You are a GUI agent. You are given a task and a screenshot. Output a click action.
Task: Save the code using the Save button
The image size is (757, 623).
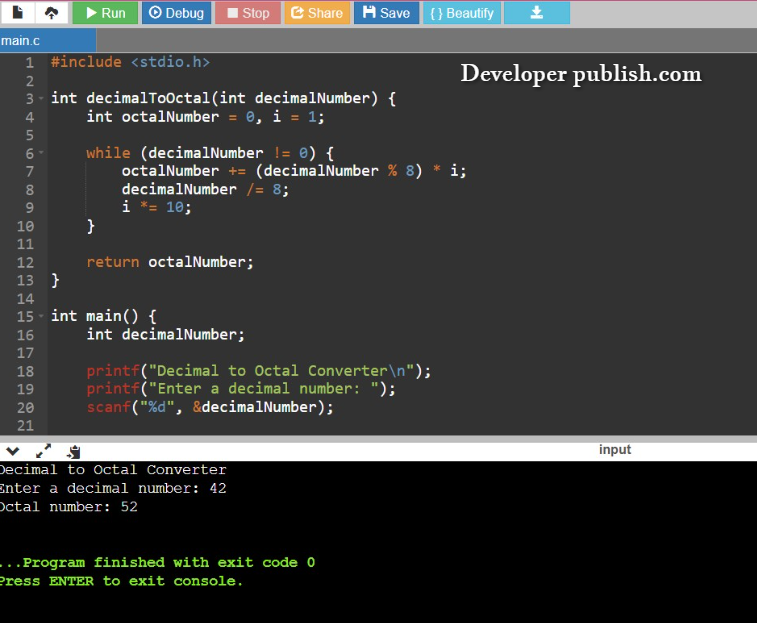pyautogui.click(x=386, y=13)
